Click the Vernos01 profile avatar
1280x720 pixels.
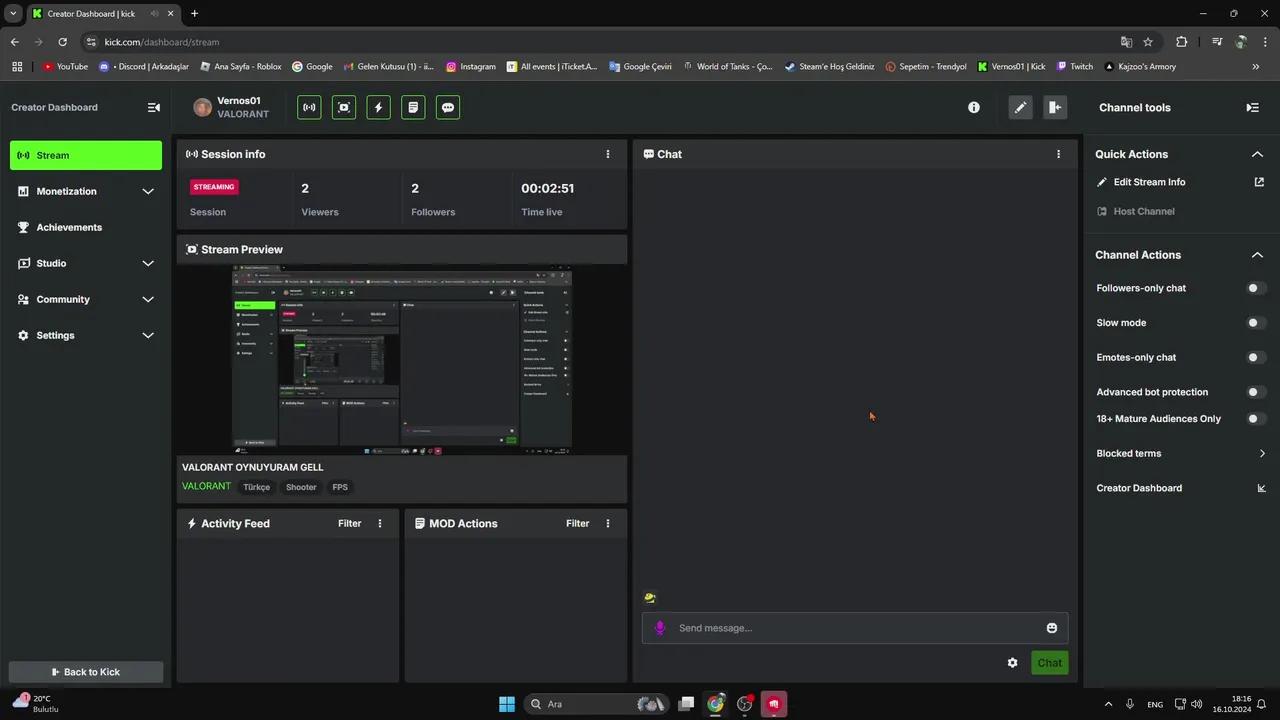click(x=203, y=107)
